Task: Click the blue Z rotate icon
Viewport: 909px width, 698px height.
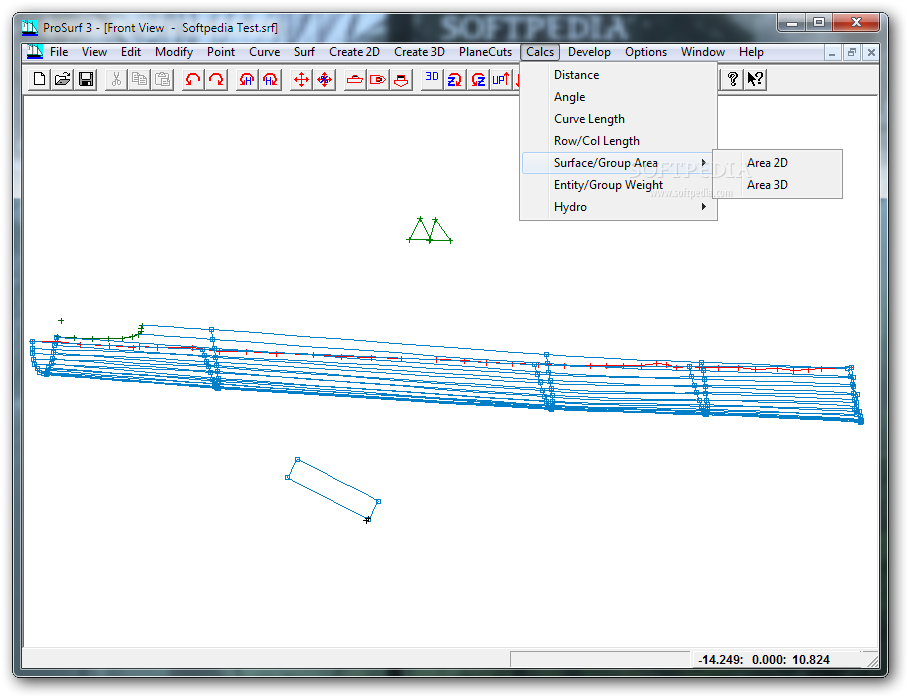Action: [454, 79]
